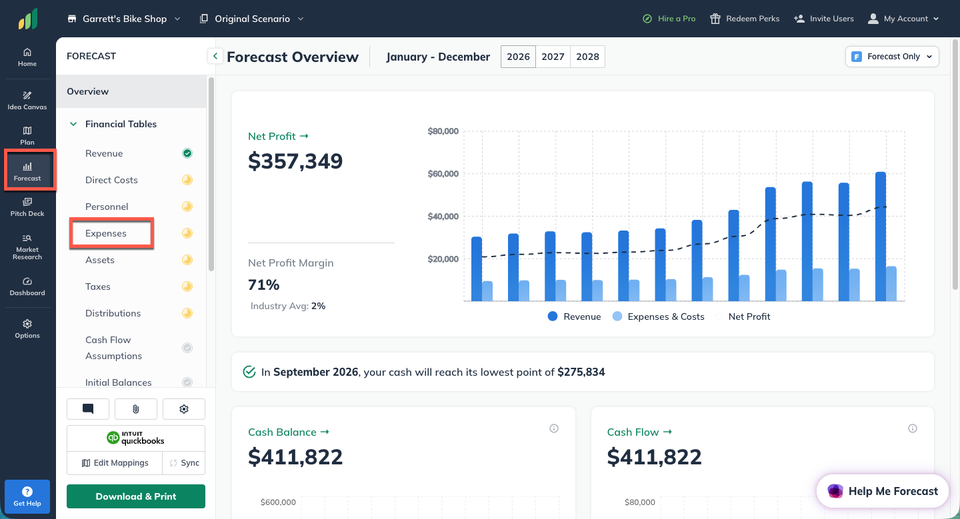Viewport: 960px width, 519px height.
Task: Click Personnel progress status icon
Action: tap(187, 207)
